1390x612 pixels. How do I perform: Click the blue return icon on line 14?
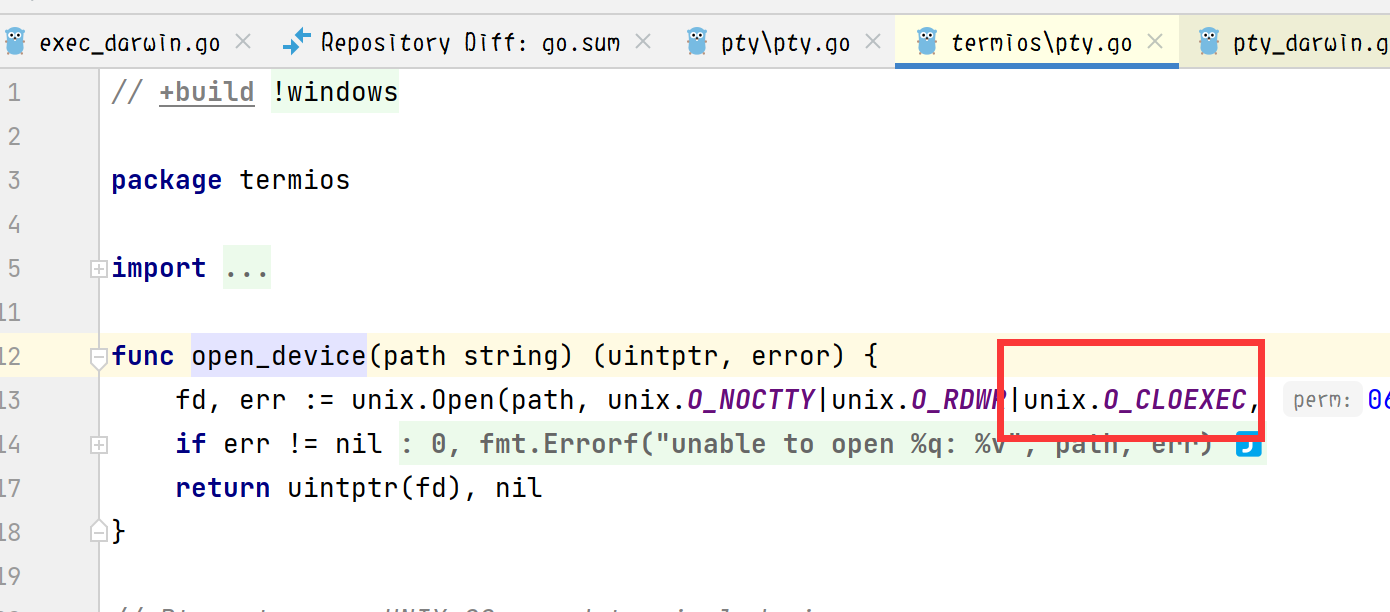pyautogui.click(x=1247, y=444)
